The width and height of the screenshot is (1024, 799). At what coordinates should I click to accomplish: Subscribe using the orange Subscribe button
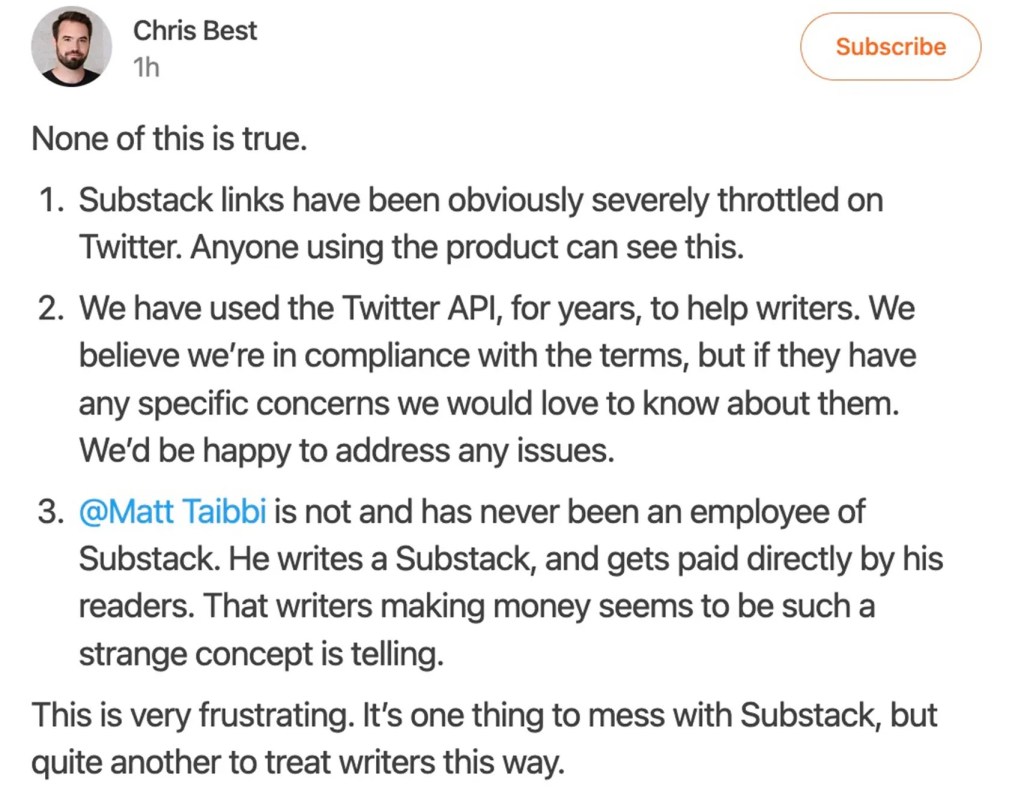pos(890,47)
